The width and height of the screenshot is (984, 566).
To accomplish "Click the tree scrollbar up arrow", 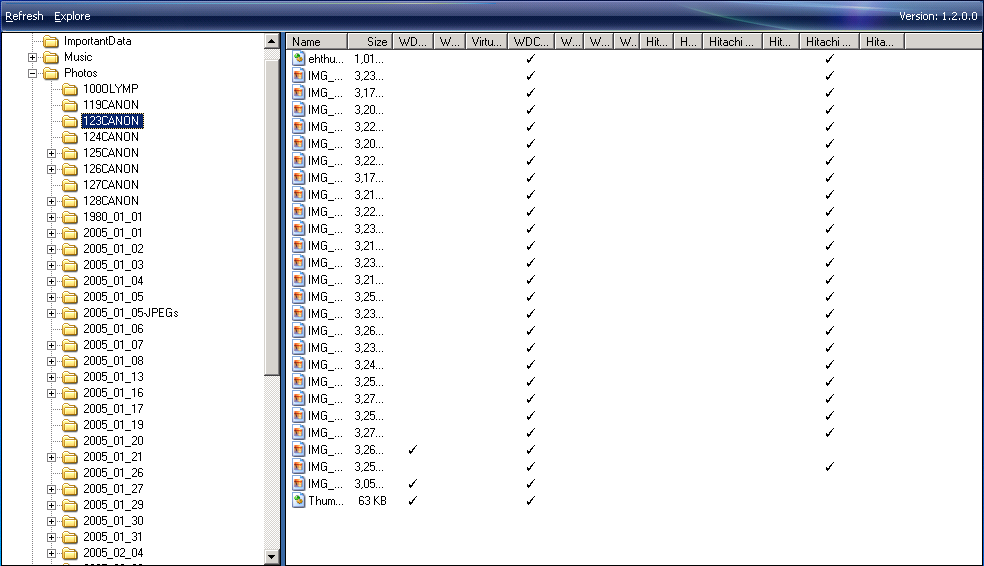I will pyautogui.click(x=272, y=42).
